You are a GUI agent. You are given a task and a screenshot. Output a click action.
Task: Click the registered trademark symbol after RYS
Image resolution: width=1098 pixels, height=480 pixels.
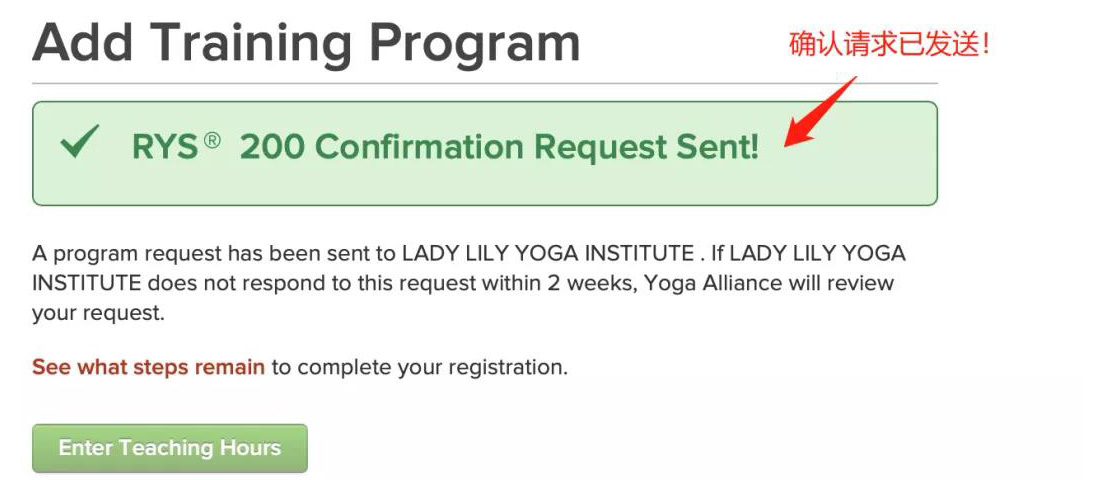tap(212, 141)
